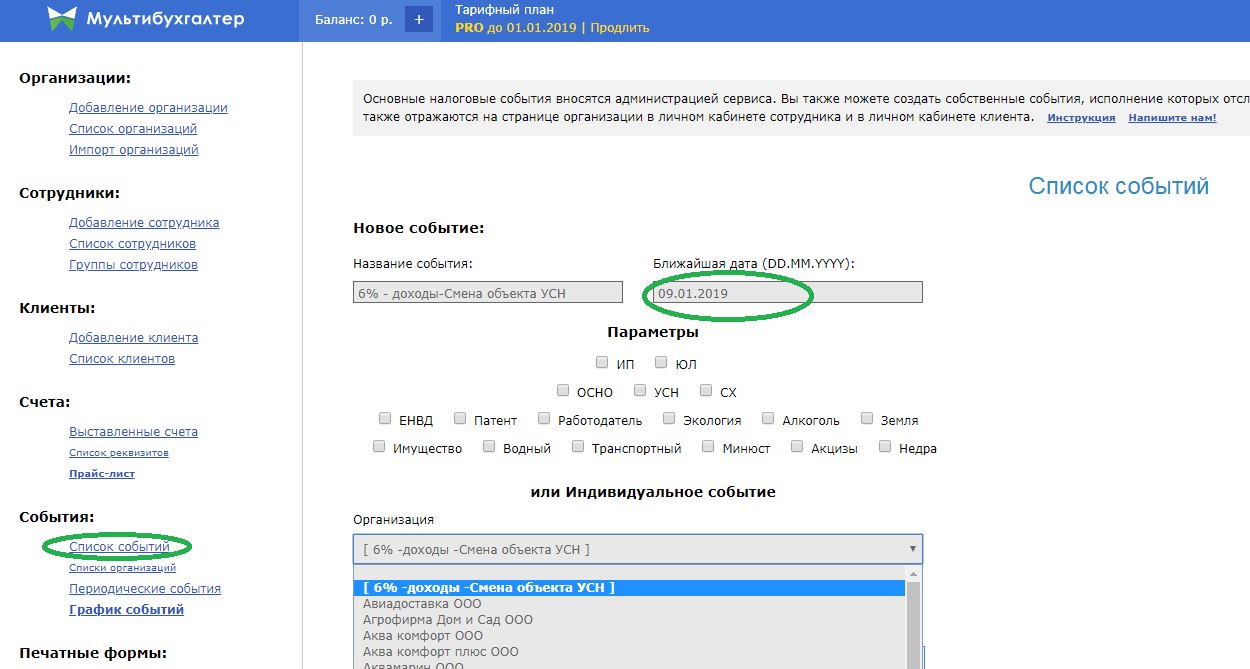Open the Инструкция link

[1081, 118]
